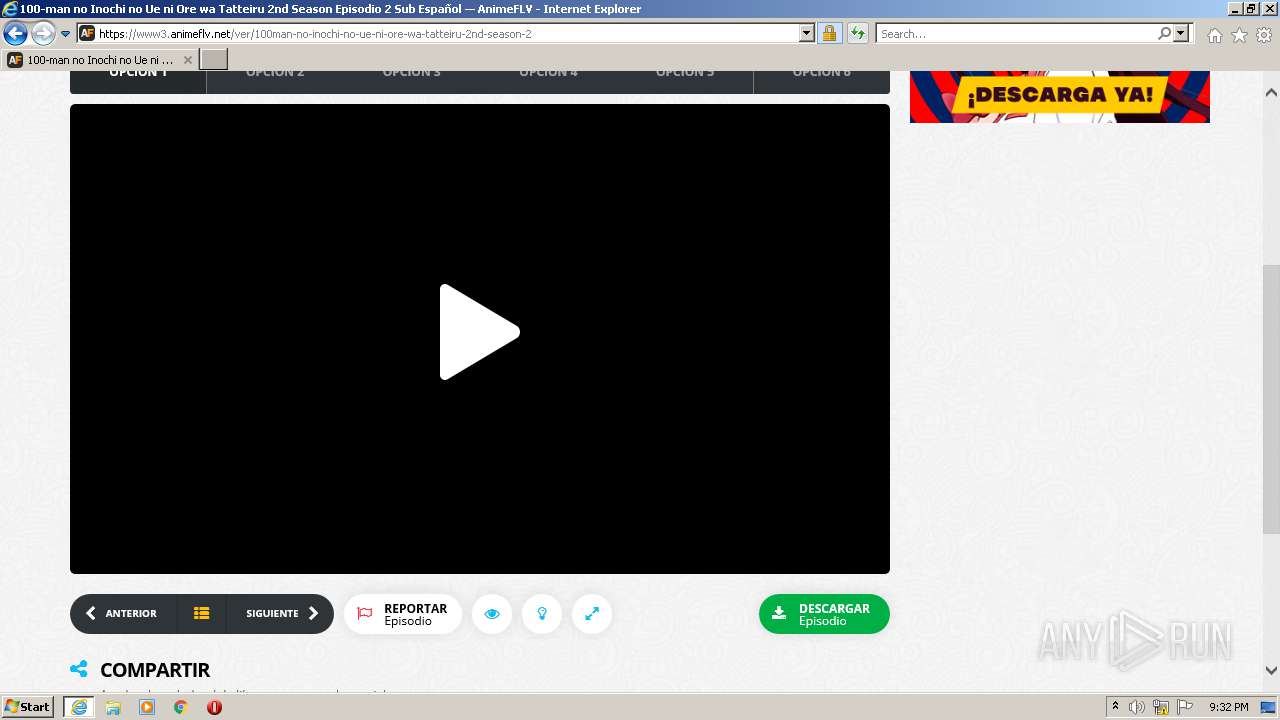This screenshot has width=1280, height=720.
Task: Open the Favorites star icon
Action: (x=1239, y=35)
